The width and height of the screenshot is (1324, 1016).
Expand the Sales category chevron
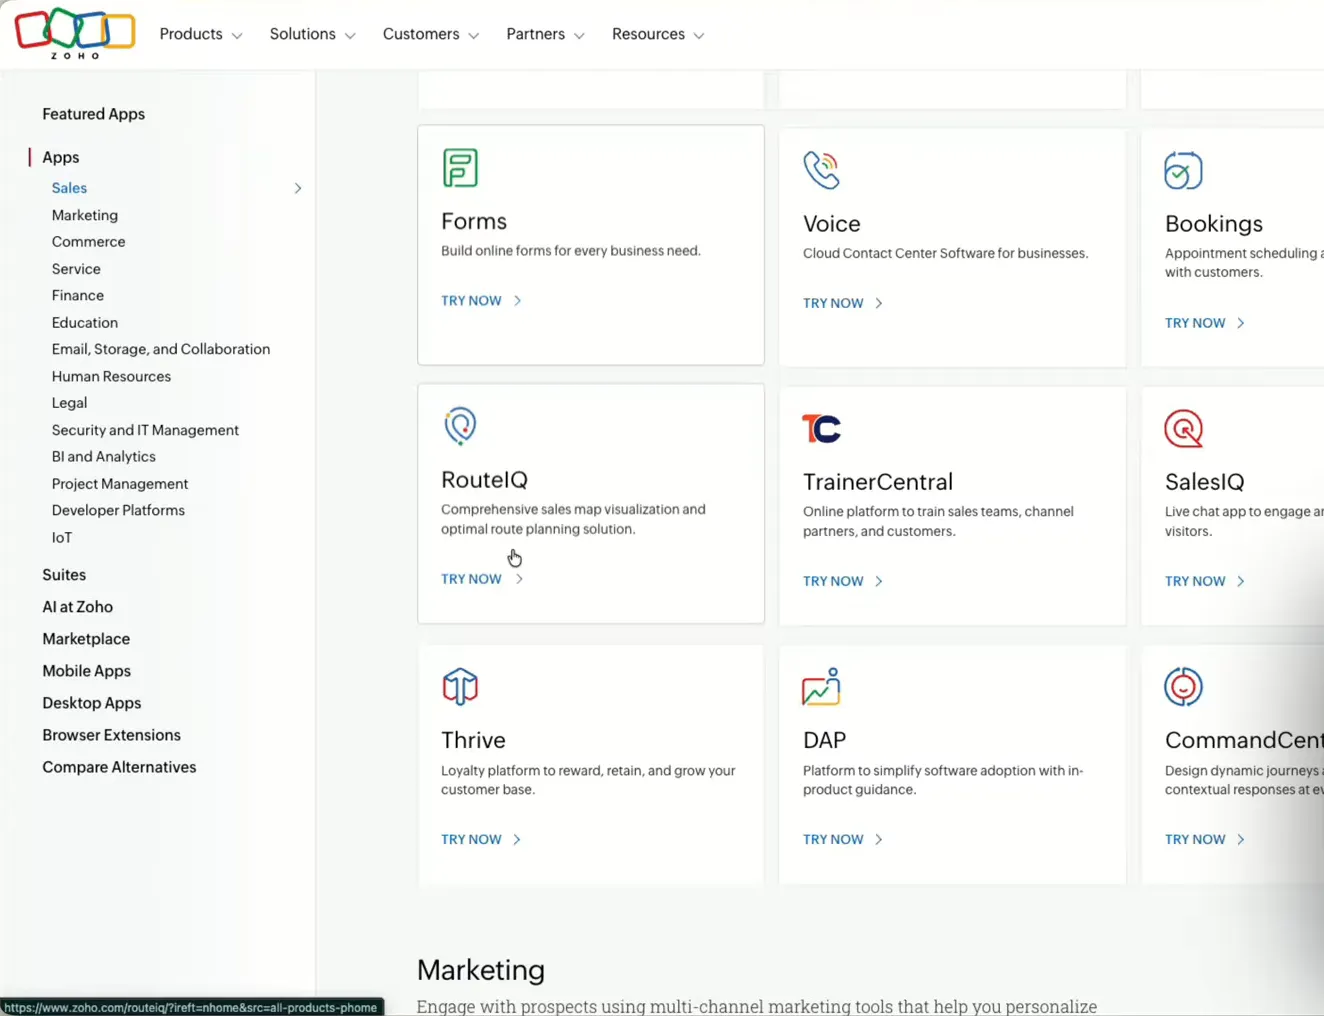tap(297, 188)
